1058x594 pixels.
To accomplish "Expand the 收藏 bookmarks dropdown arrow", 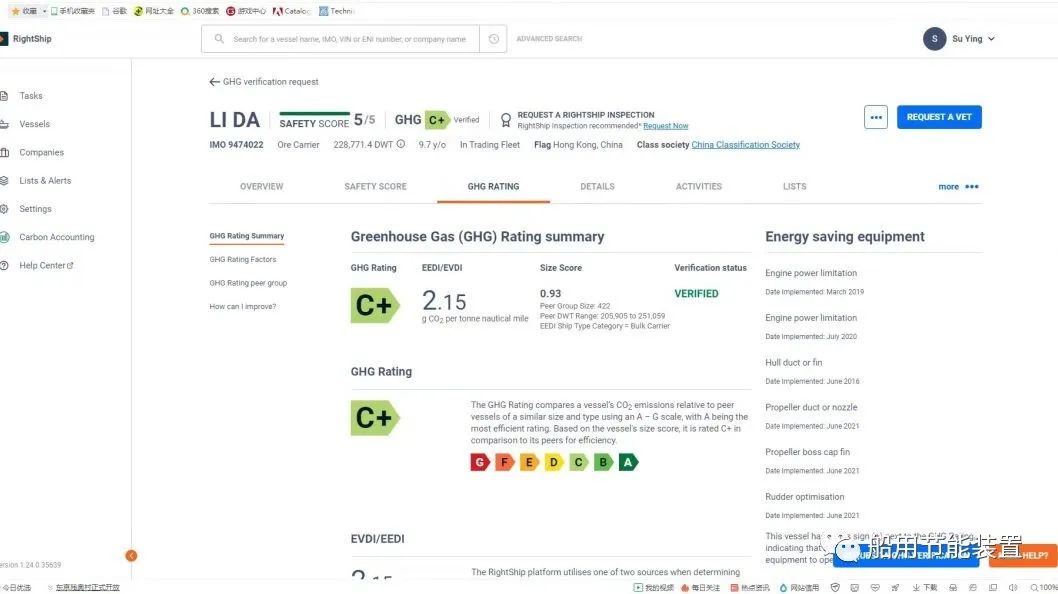I will point(45,11).
